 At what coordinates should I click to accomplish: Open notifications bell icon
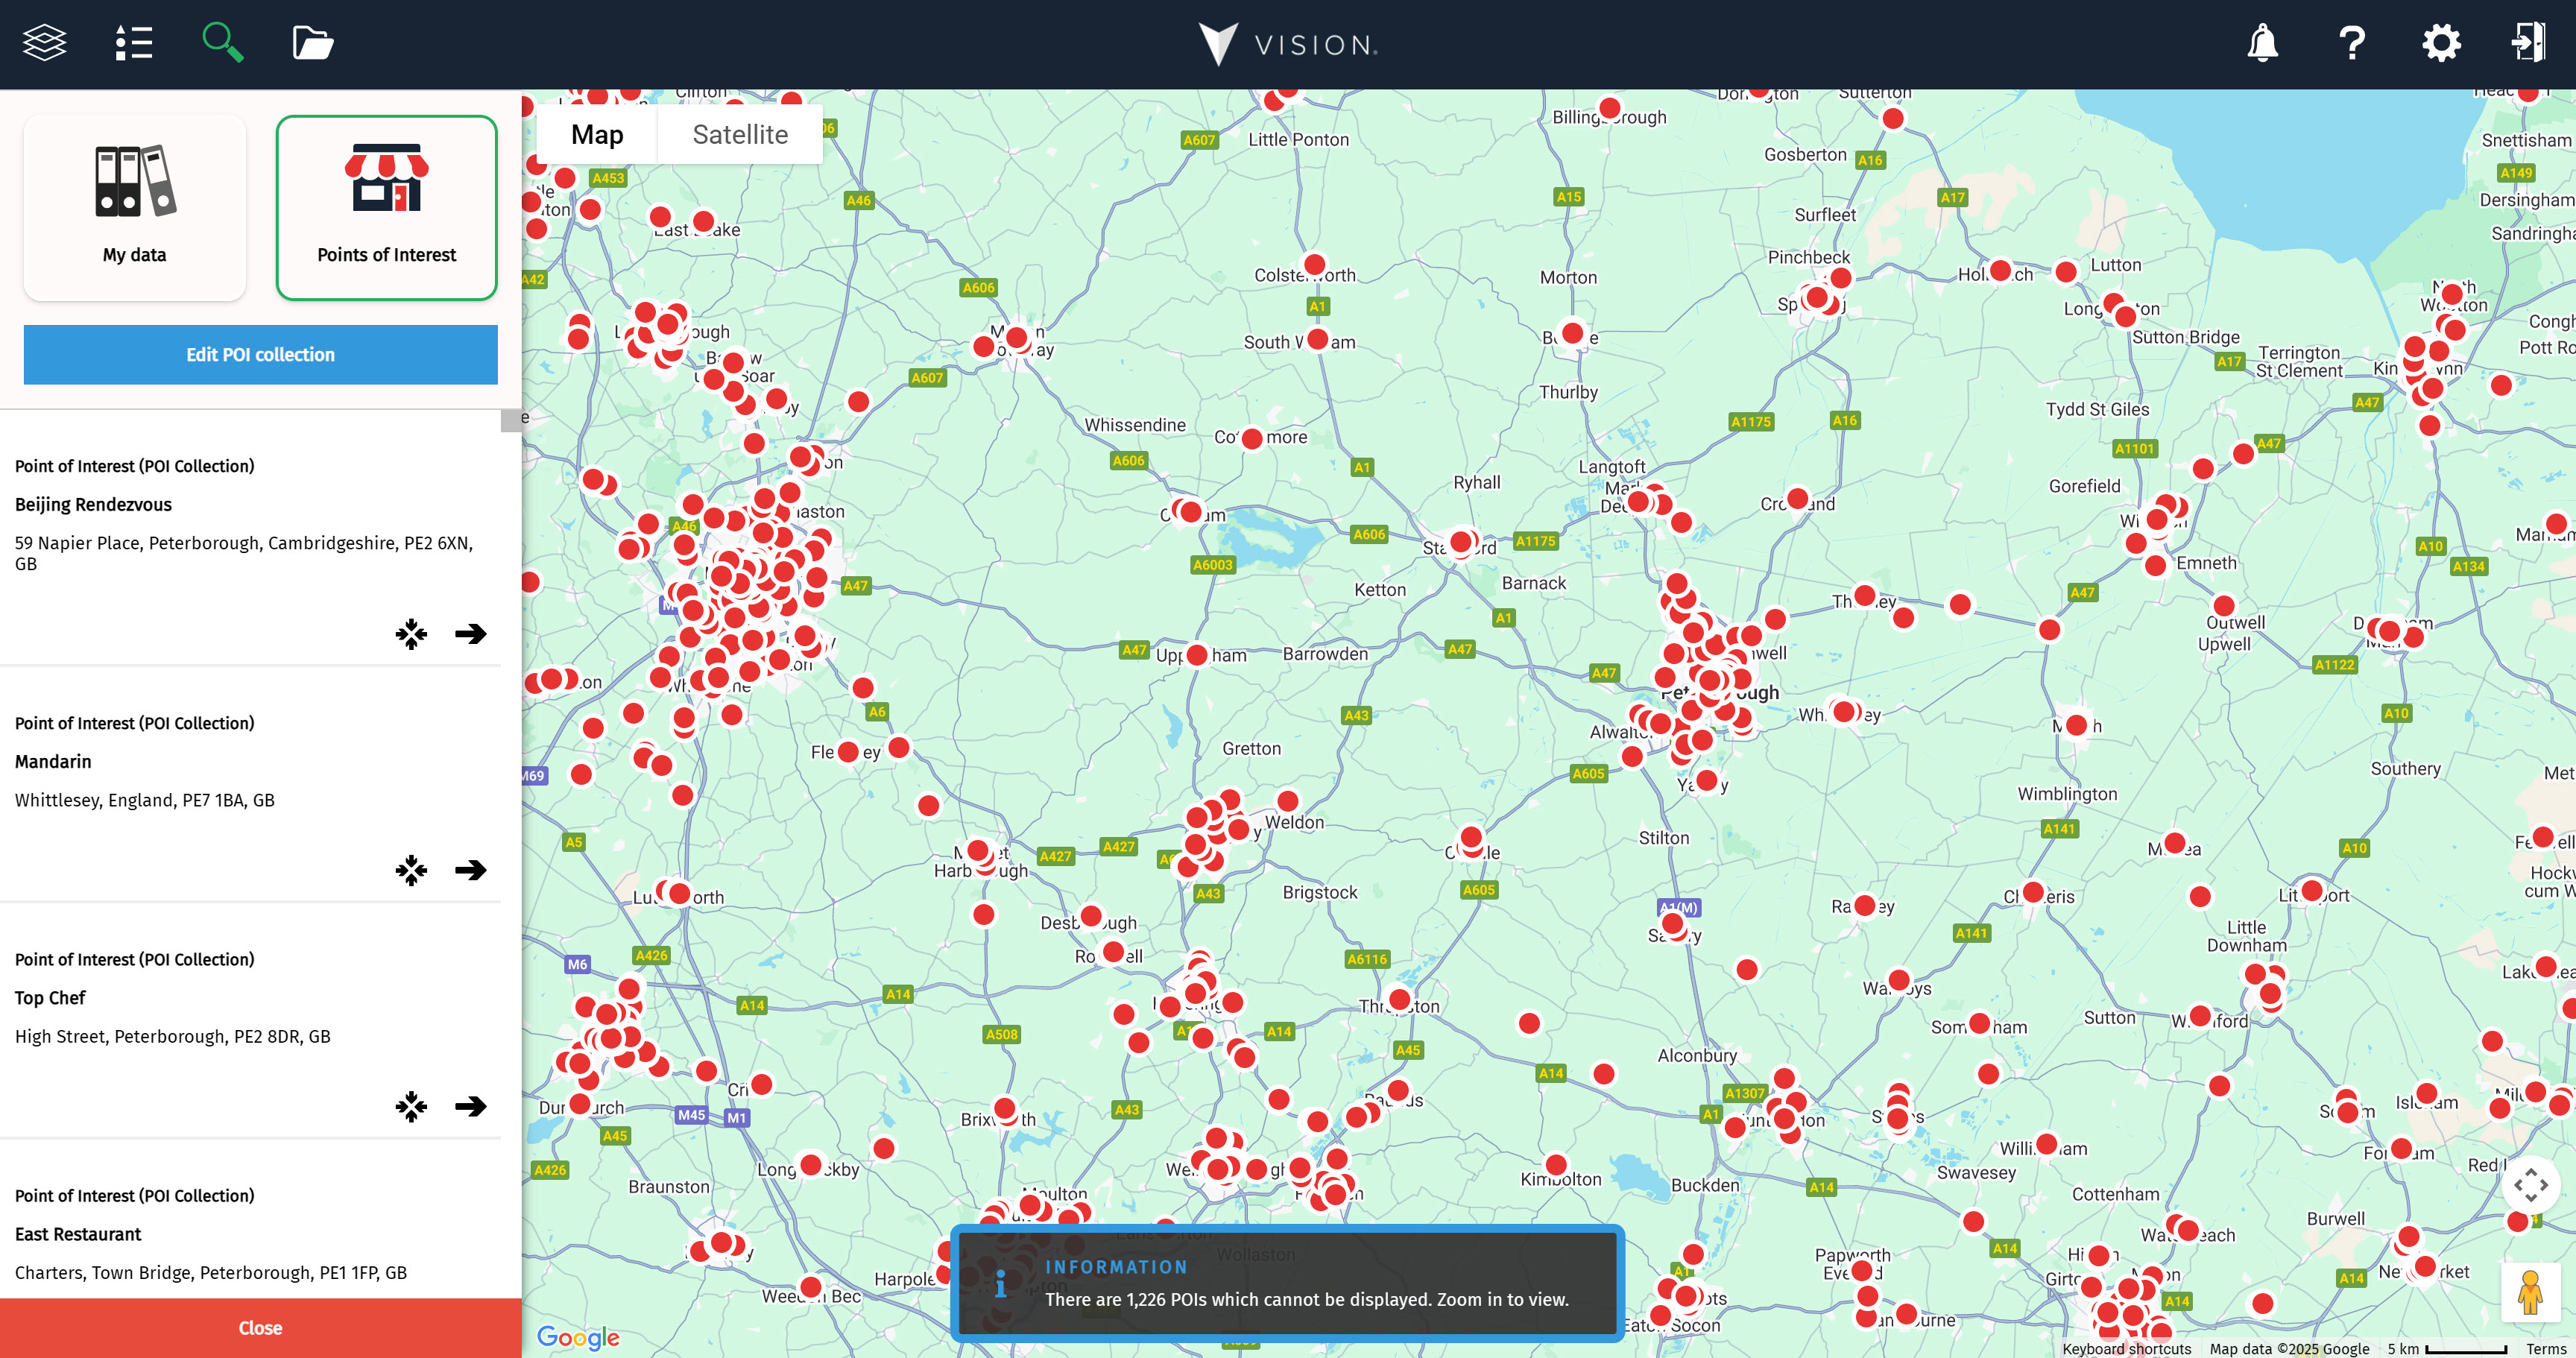tap(2262, 43)
